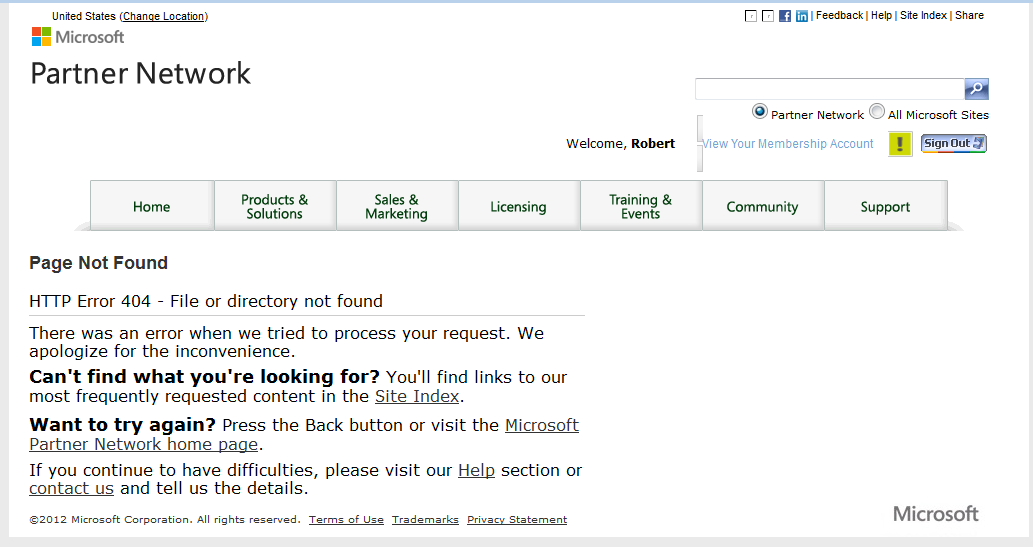Click the Change Location link

click(164, 16)
